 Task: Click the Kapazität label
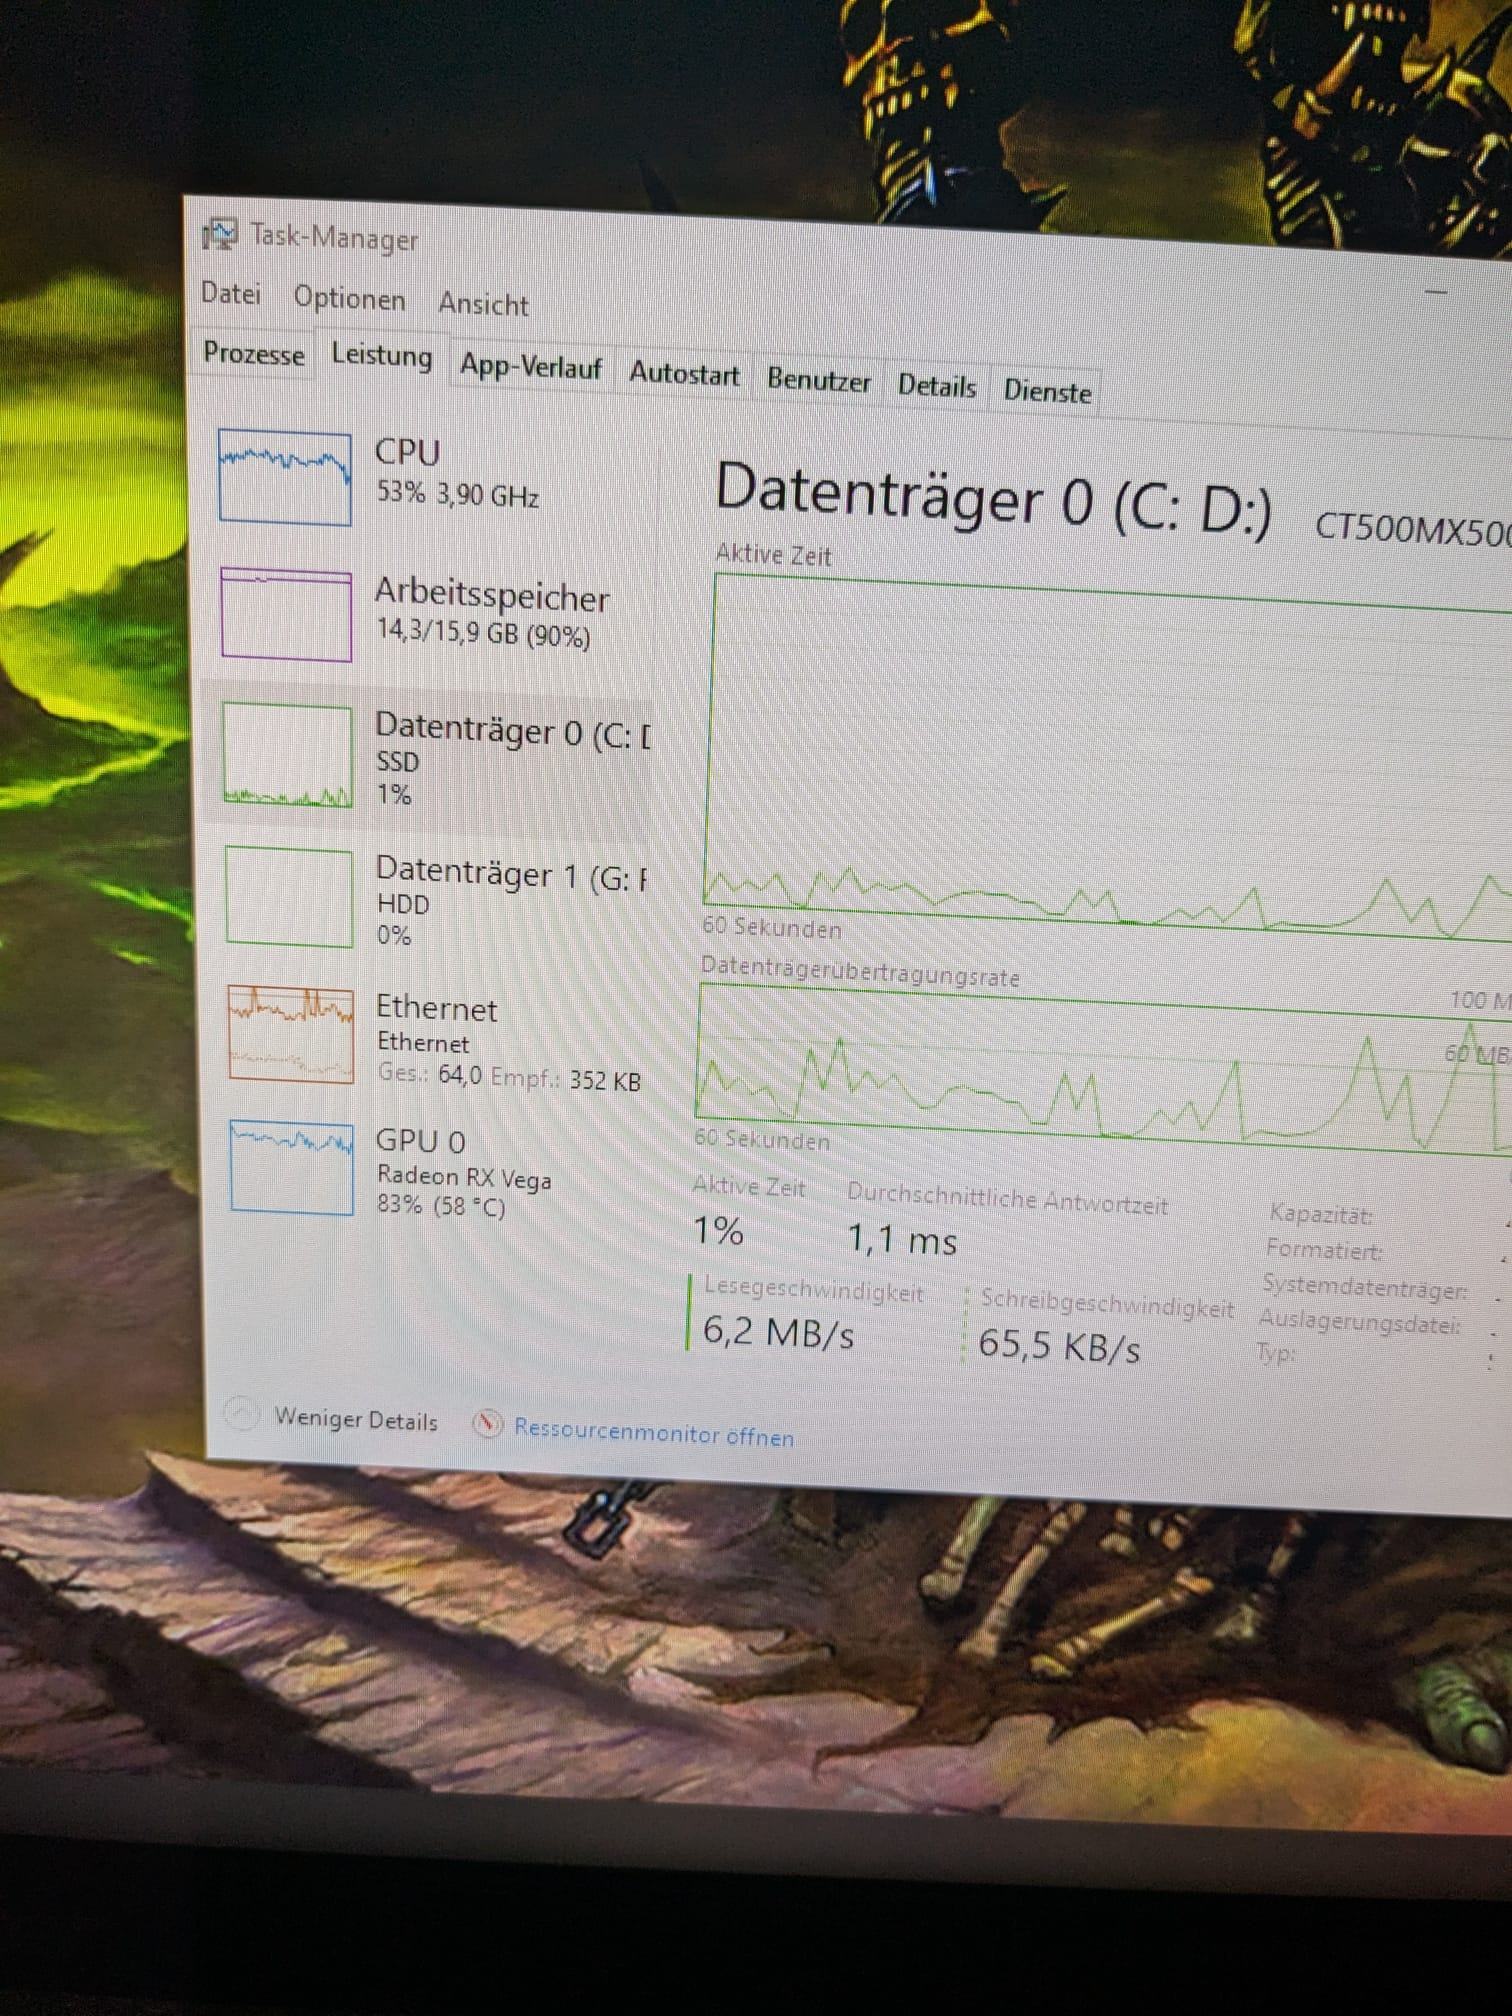(x=1320, y=1215)
